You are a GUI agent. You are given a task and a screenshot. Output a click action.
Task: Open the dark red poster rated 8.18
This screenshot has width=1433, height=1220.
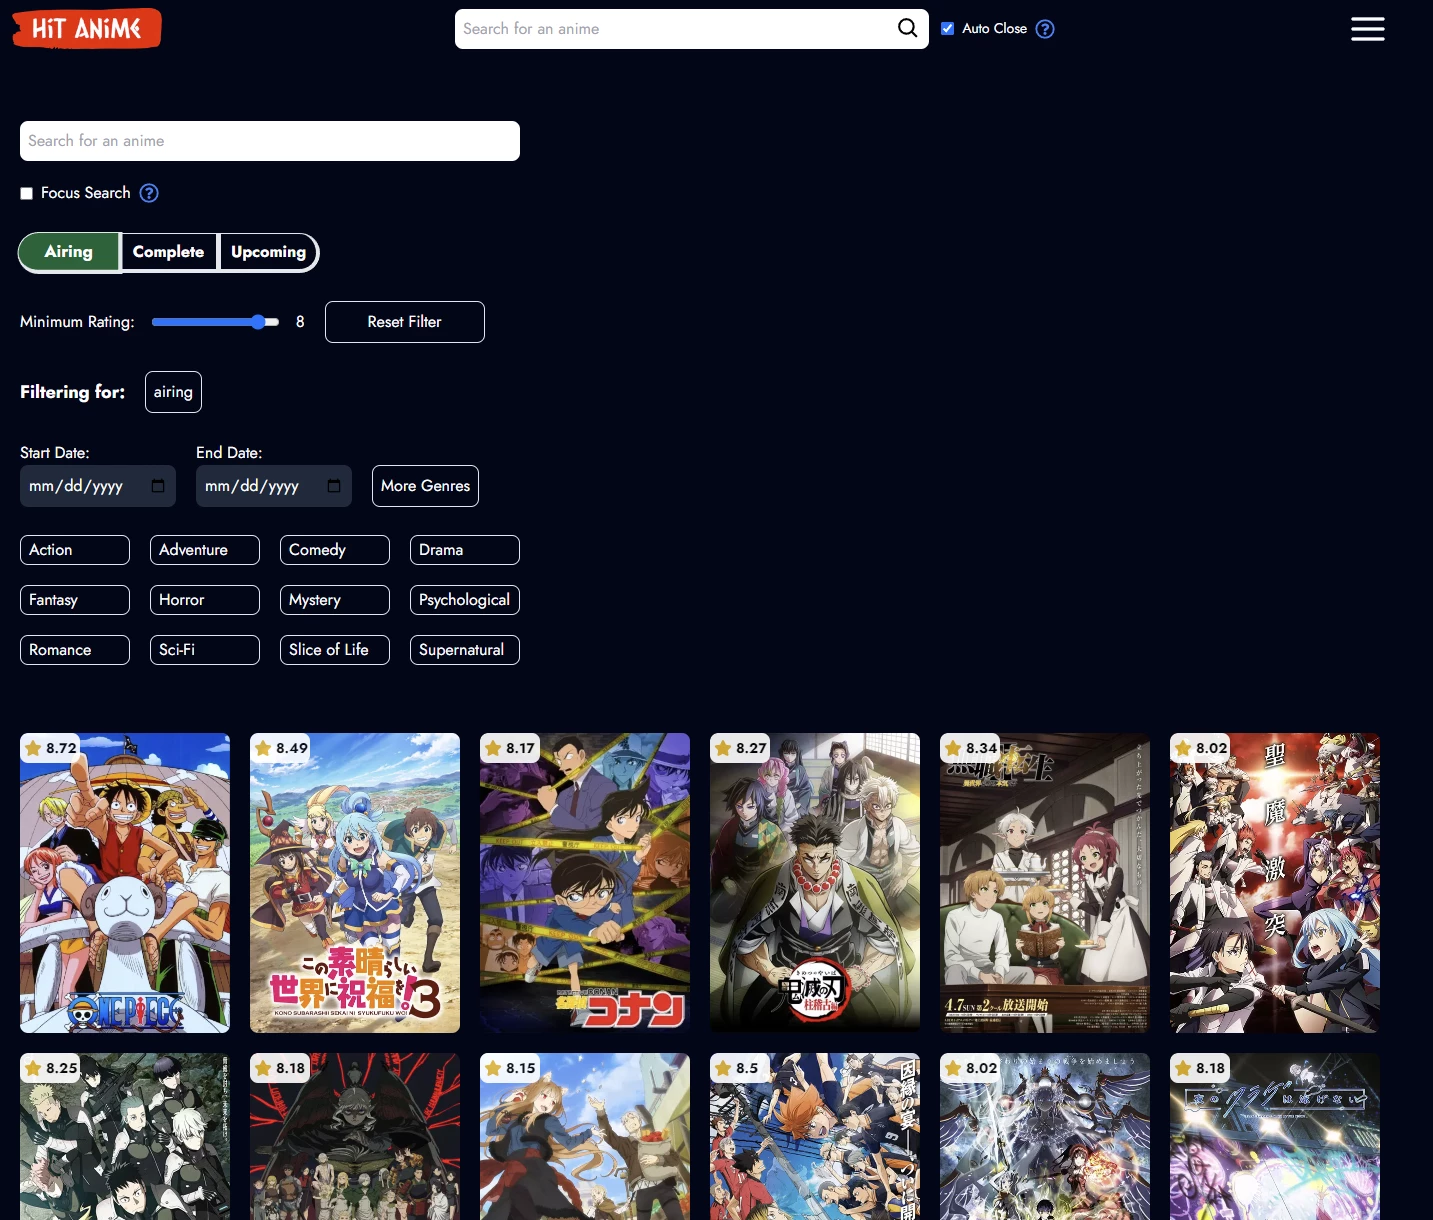[355, 1136]
